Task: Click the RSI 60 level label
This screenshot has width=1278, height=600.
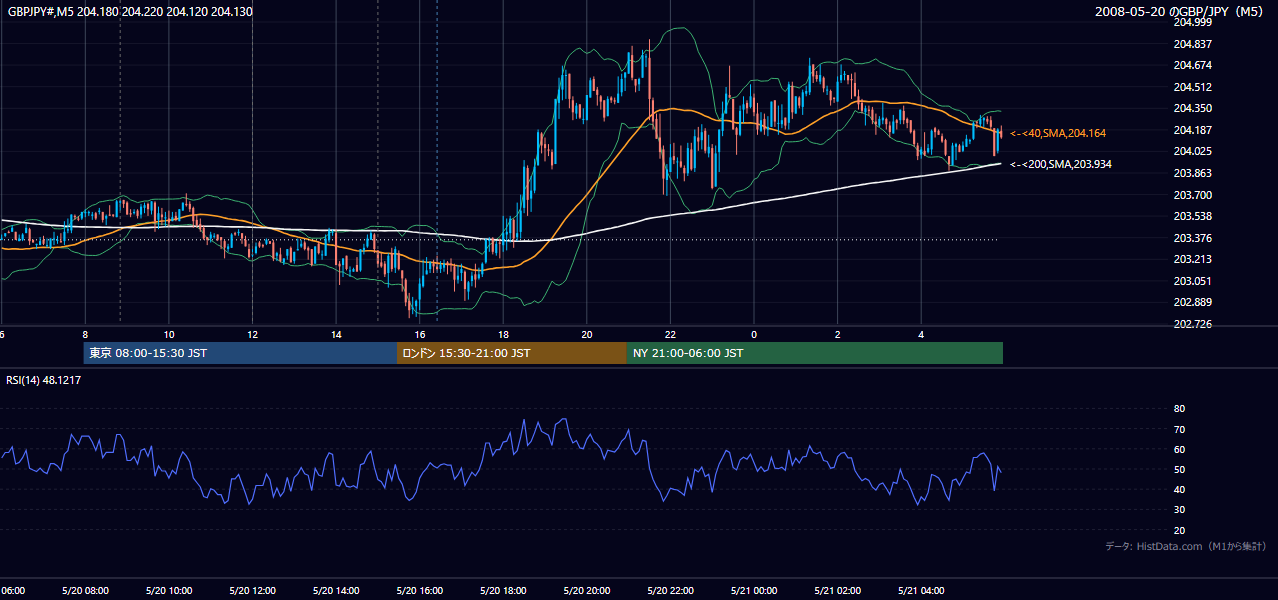Action: tap(1179, 449)
